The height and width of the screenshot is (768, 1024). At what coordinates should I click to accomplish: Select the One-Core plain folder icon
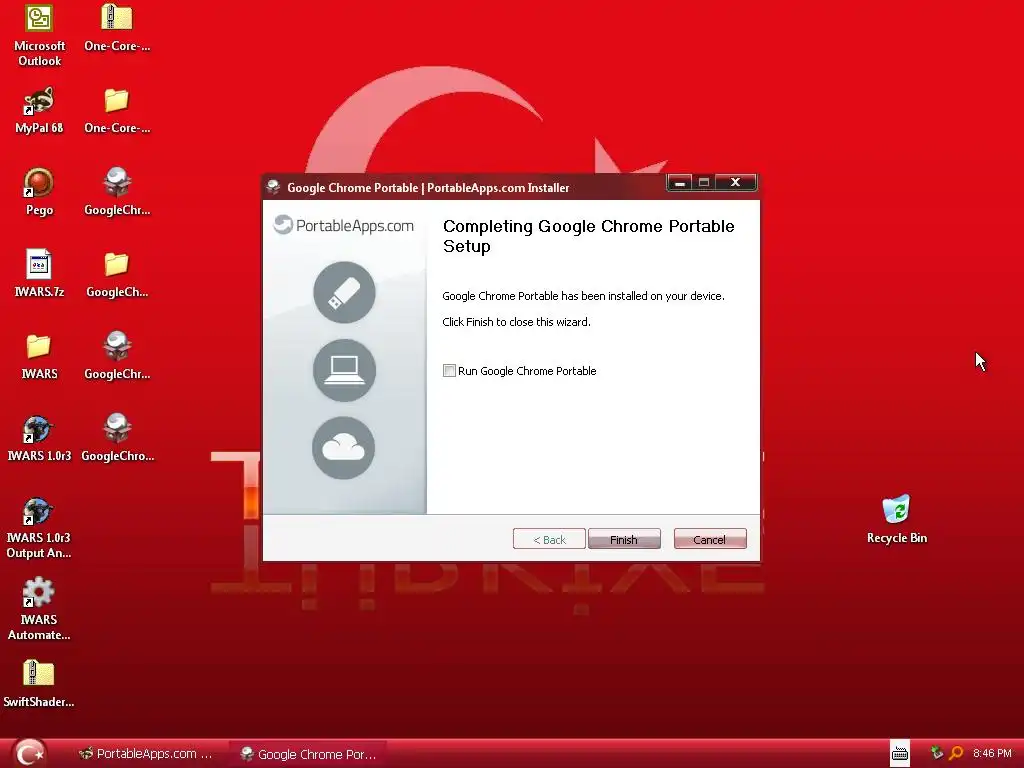tap(117, 110)
